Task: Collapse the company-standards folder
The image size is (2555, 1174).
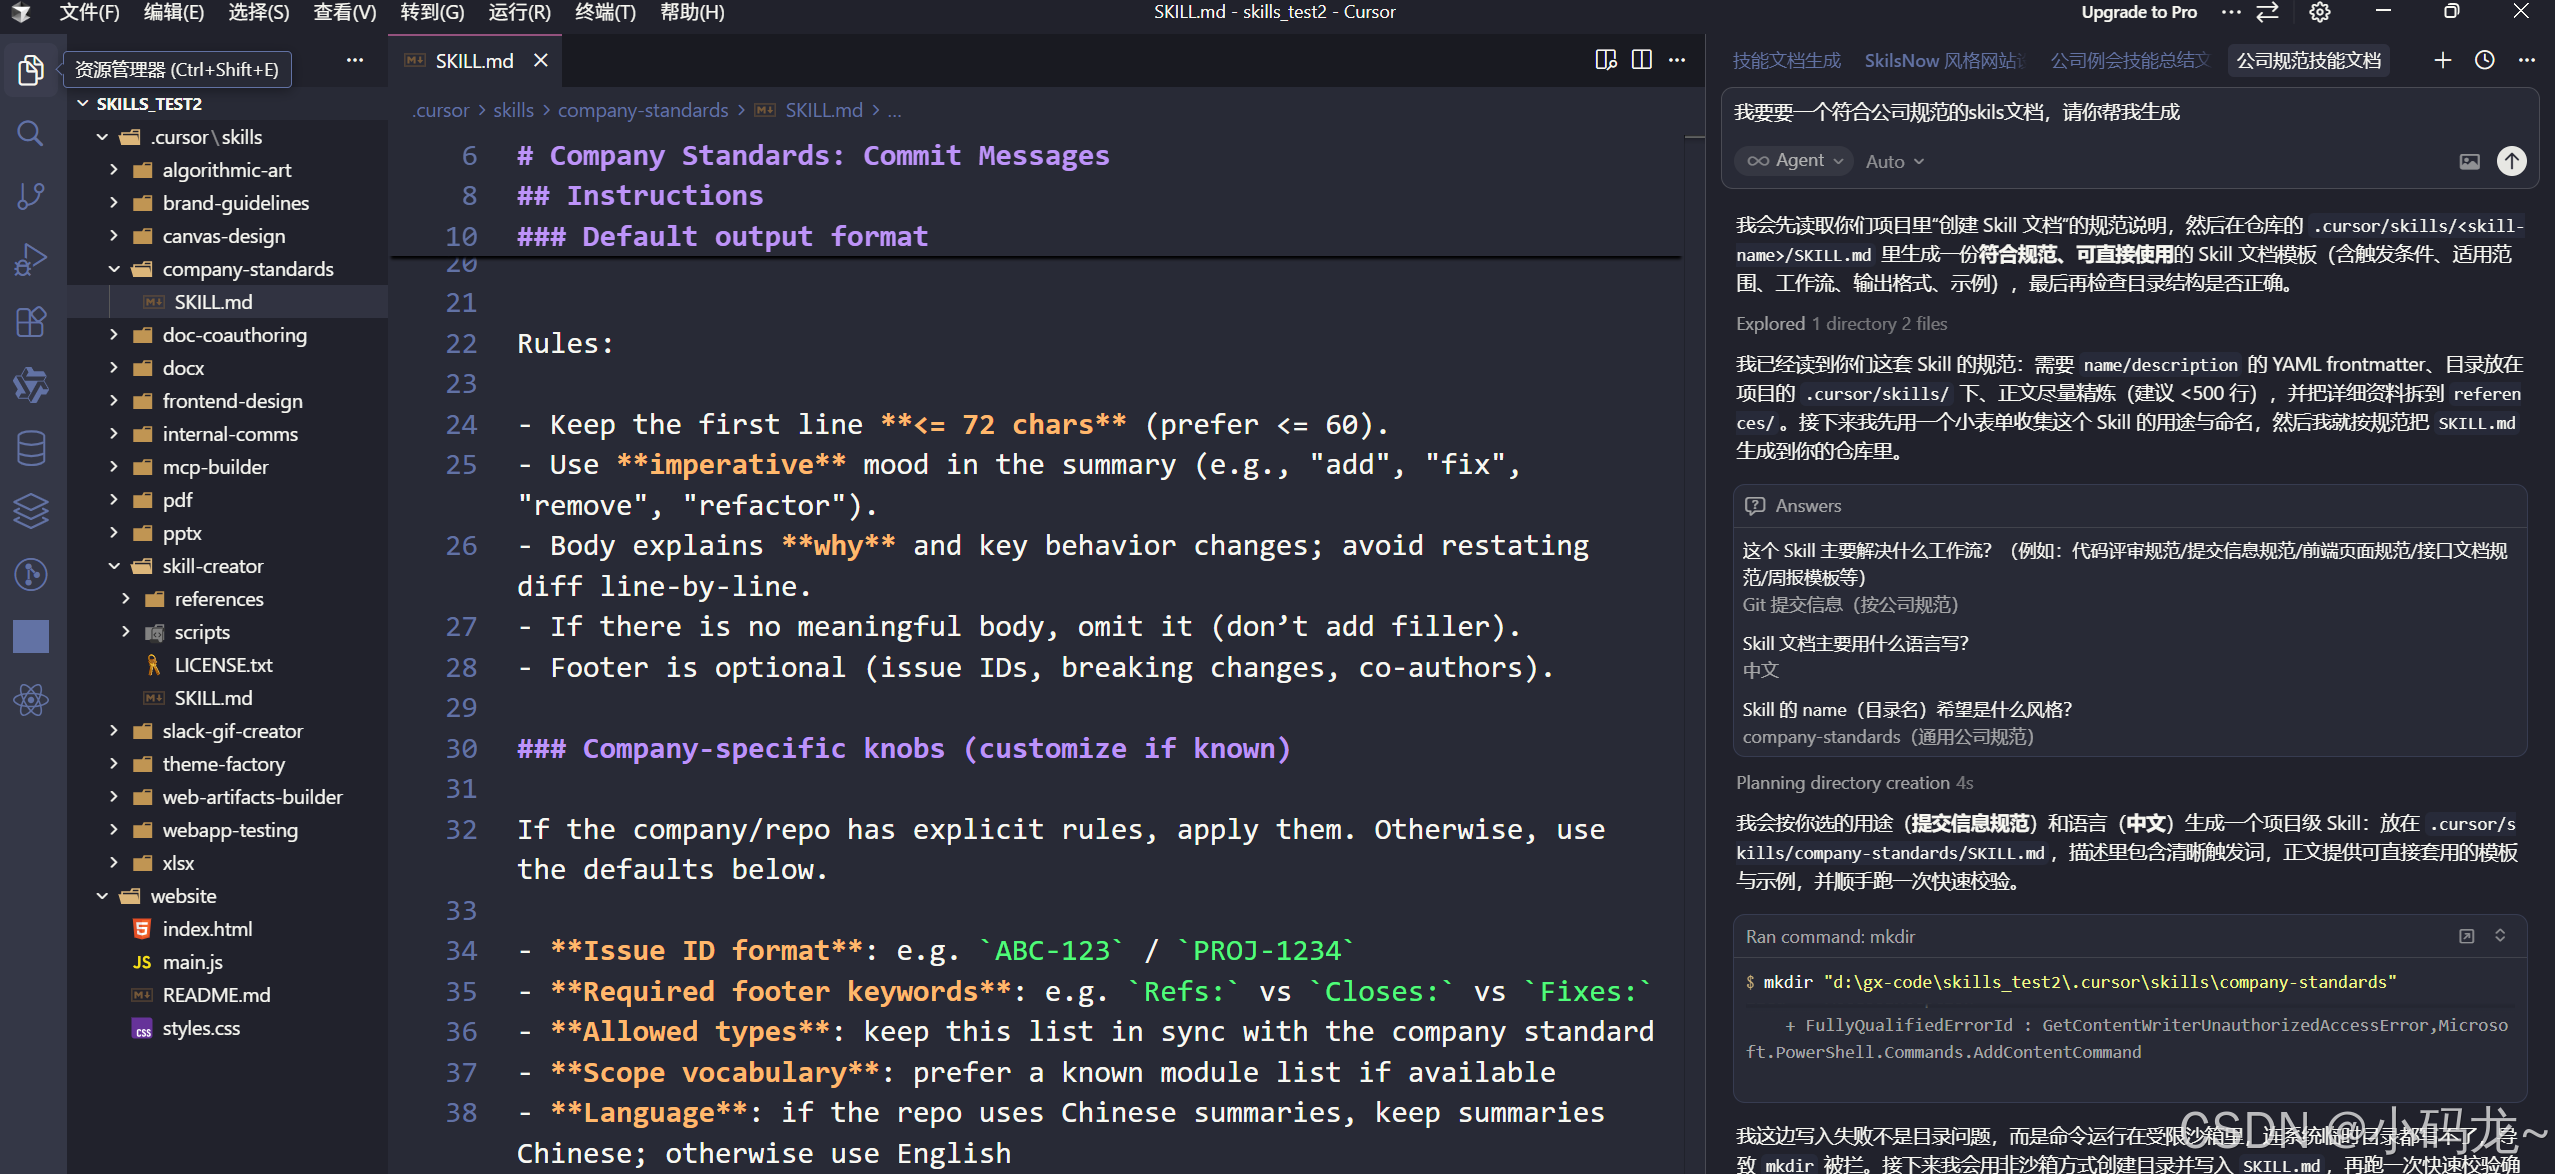Action: point(114,269)
